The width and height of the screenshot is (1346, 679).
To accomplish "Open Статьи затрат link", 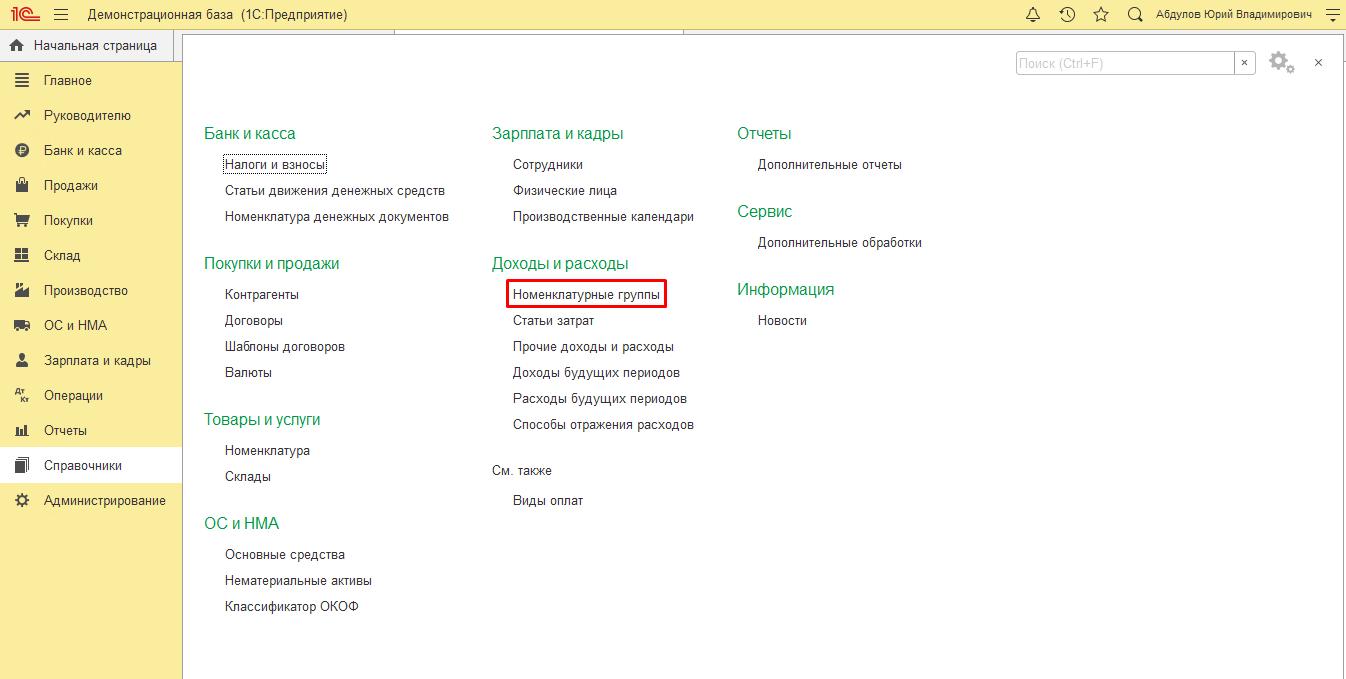I will pyautogui.click(x=553, y=320).
